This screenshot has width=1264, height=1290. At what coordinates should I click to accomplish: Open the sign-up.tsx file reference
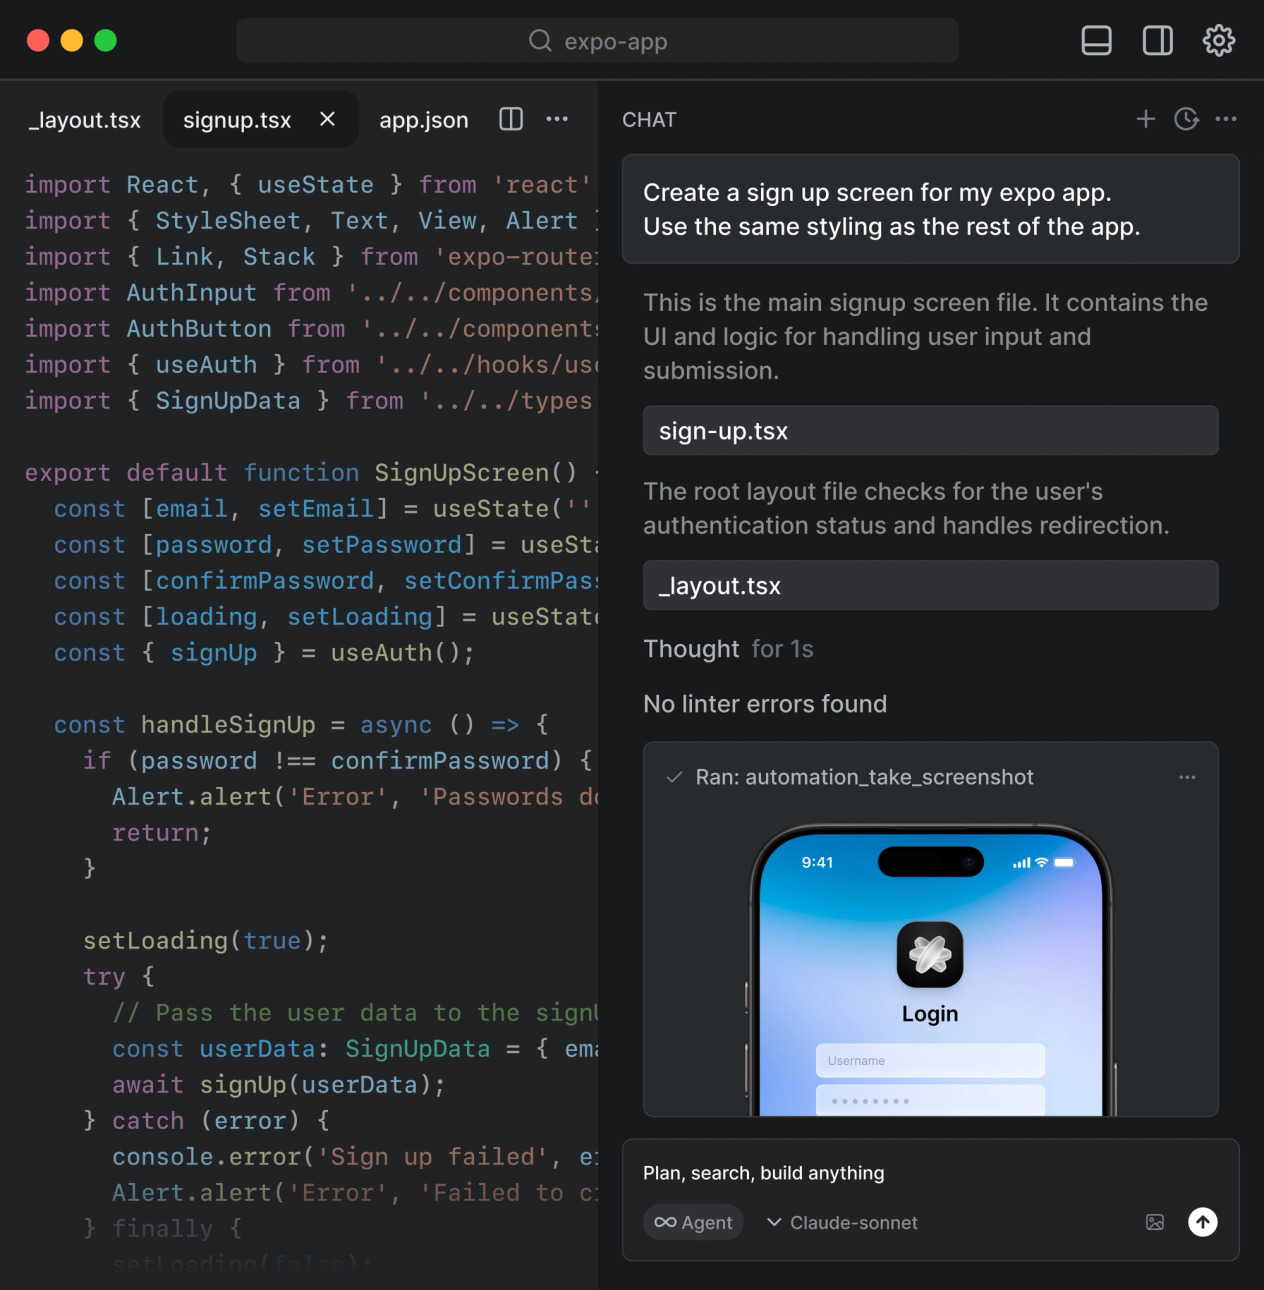930,430
